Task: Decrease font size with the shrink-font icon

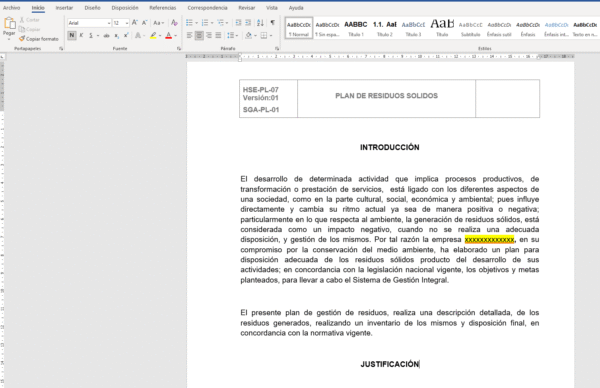Action: 144,23
